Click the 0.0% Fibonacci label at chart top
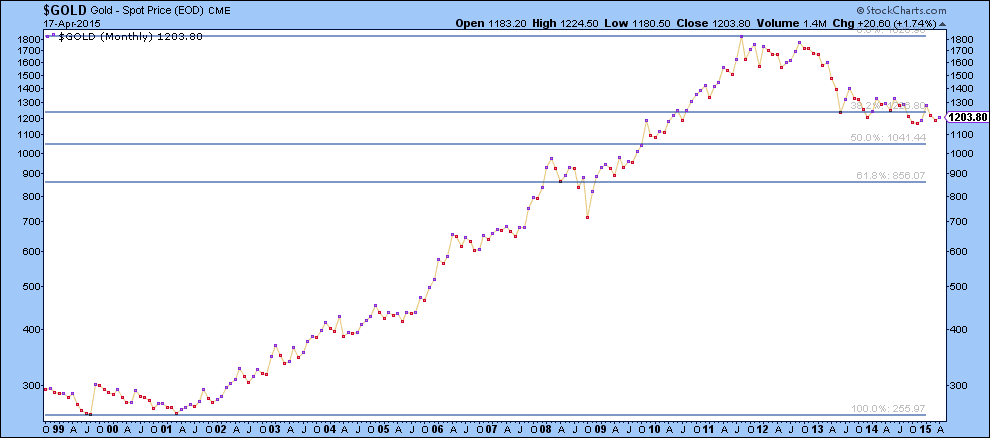 890,31
